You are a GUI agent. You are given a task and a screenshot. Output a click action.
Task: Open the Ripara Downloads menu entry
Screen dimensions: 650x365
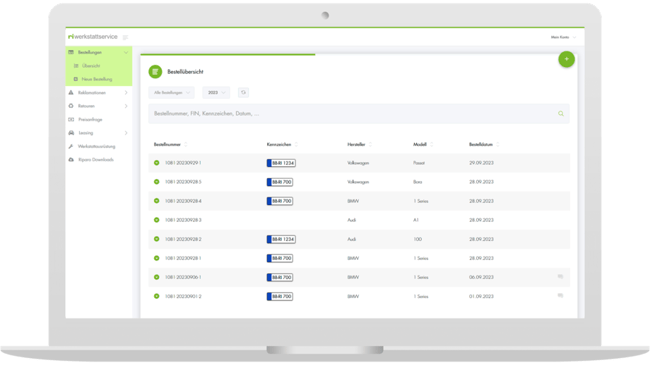96,160
